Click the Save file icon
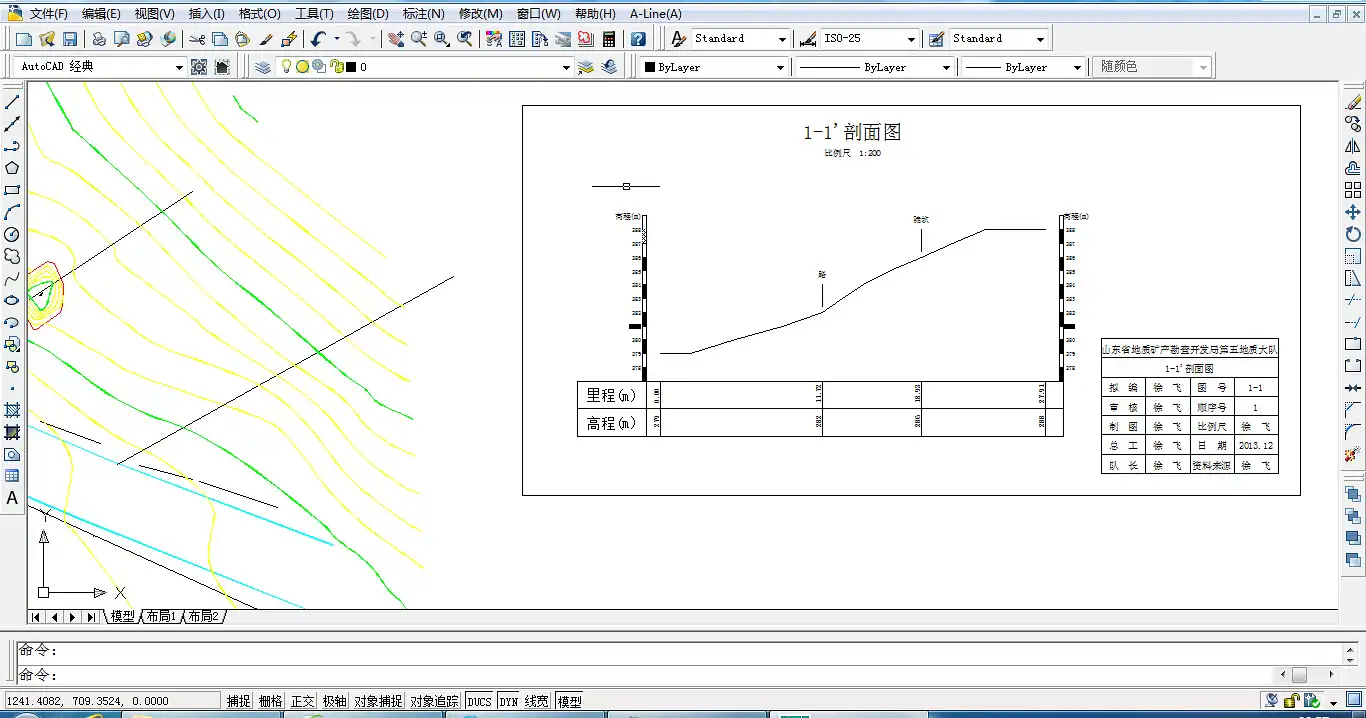1366x718 pixels. 70,39
